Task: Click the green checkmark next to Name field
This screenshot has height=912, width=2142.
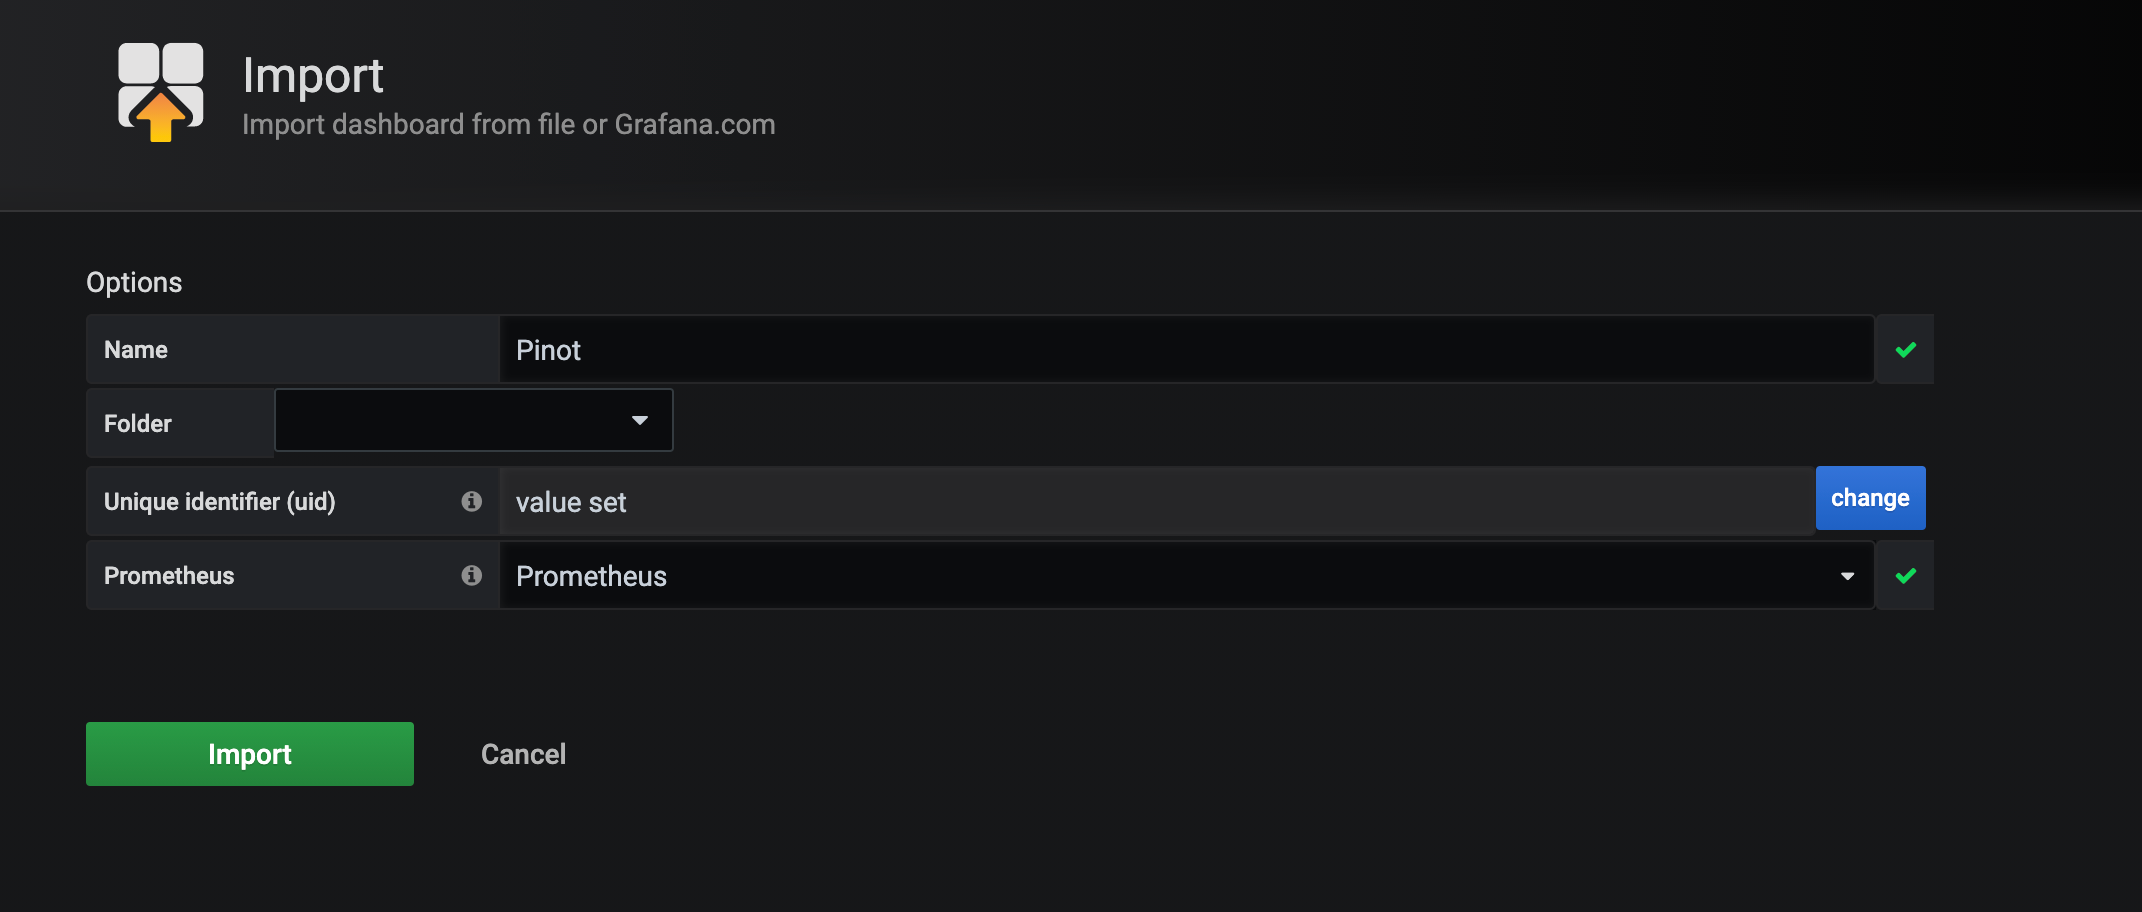Action: point(1905,350)
